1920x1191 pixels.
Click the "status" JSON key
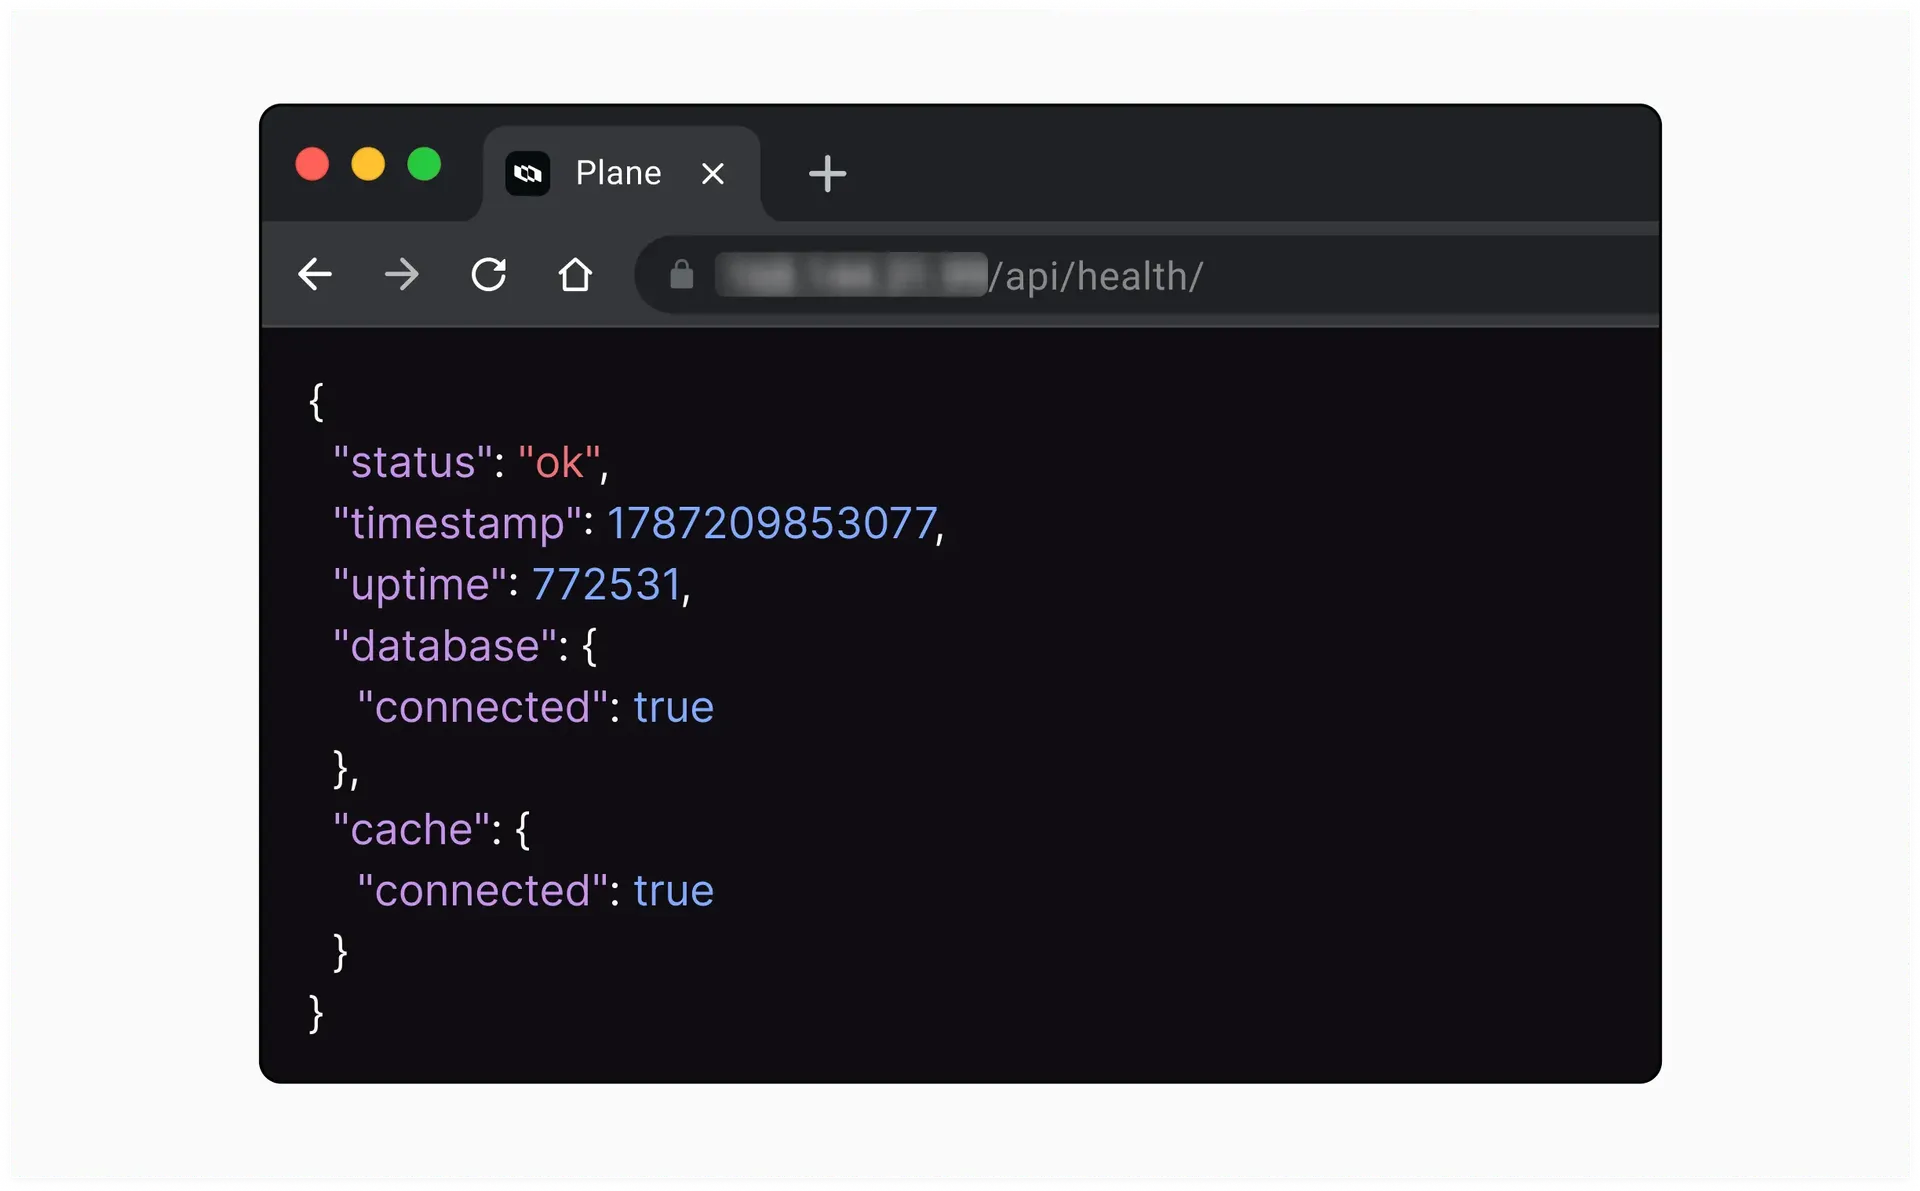[x=413, y=463]
